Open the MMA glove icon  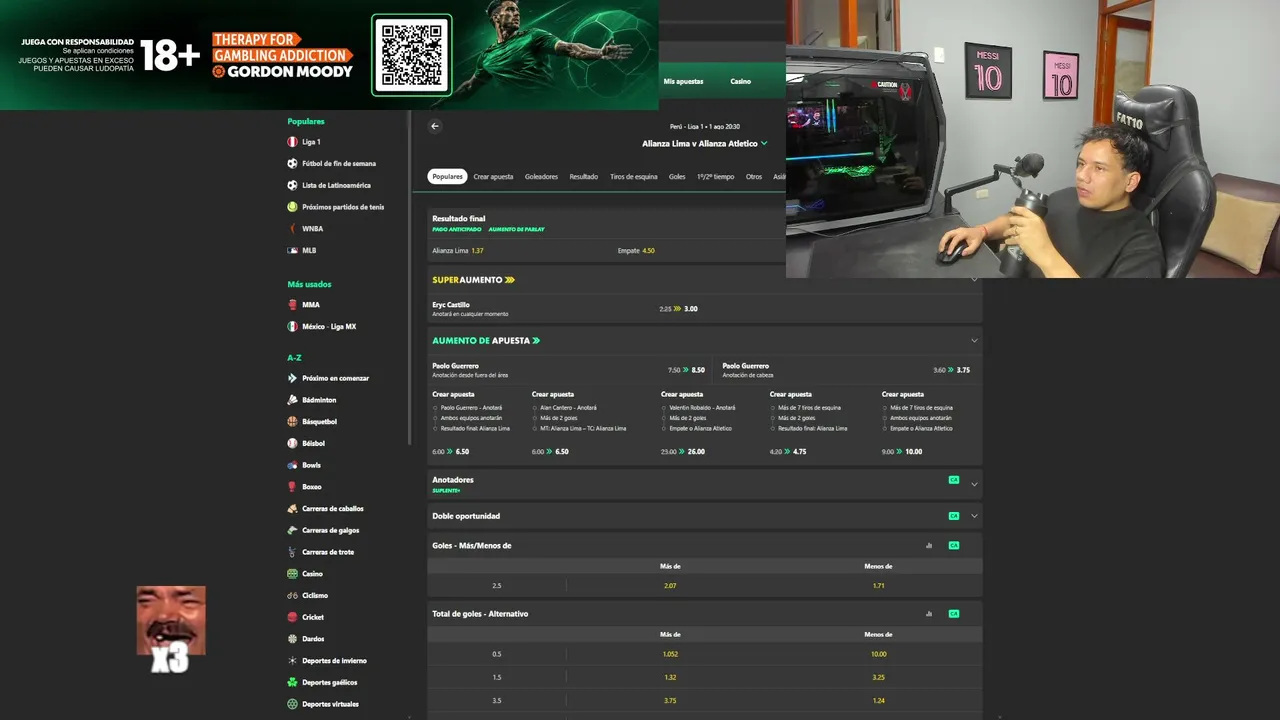tap(292, 305)
